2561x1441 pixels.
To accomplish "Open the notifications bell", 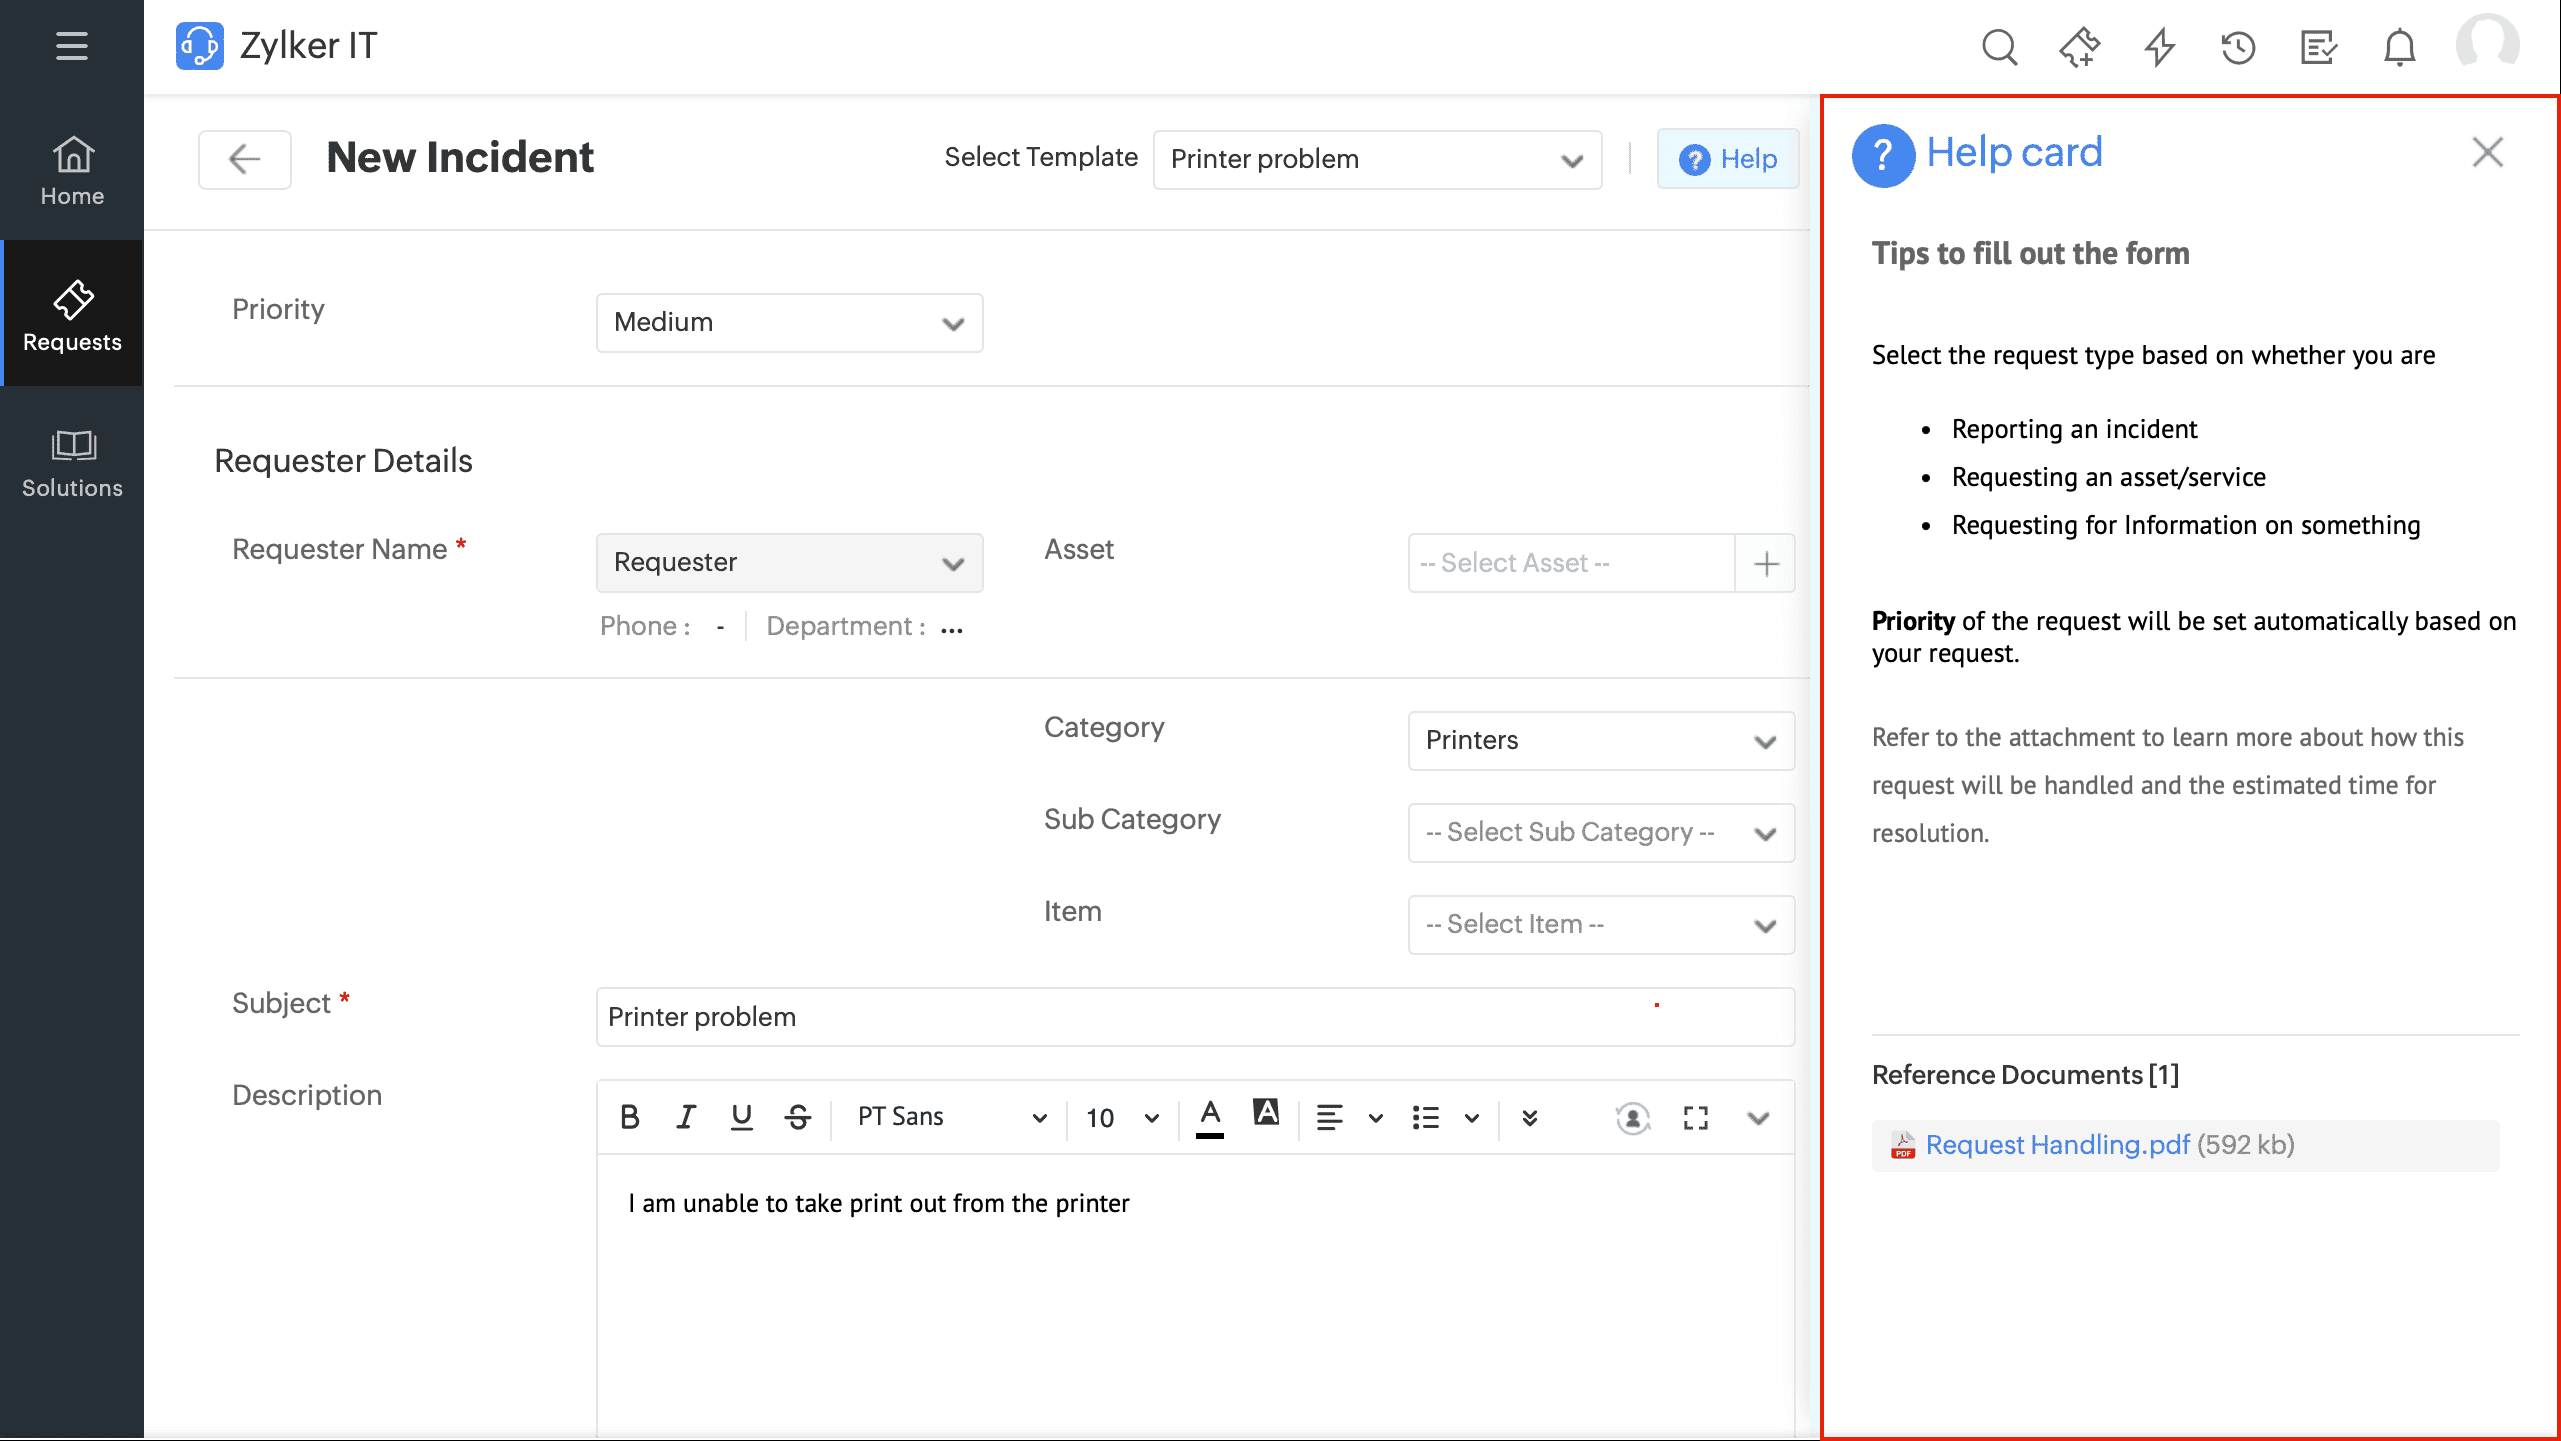I will tap(2399, 47).
